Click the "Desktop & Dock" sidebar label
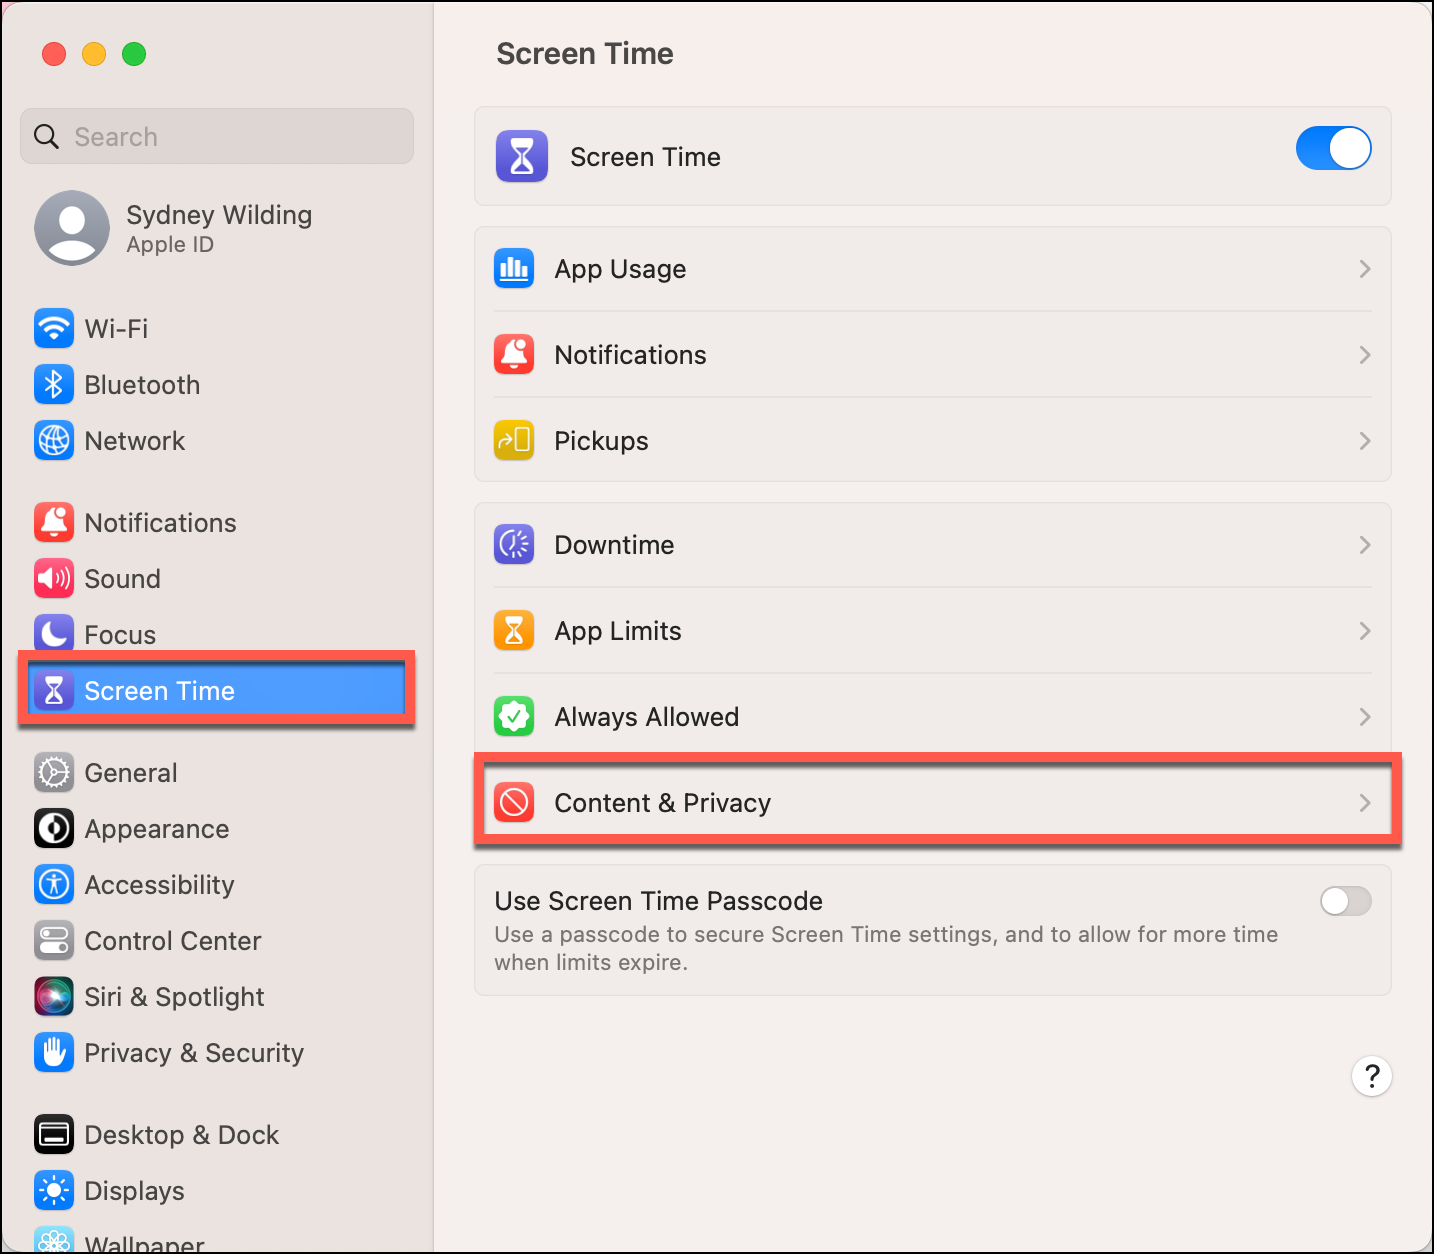The image size is (1434, 1254). (x=182, y=1135)
